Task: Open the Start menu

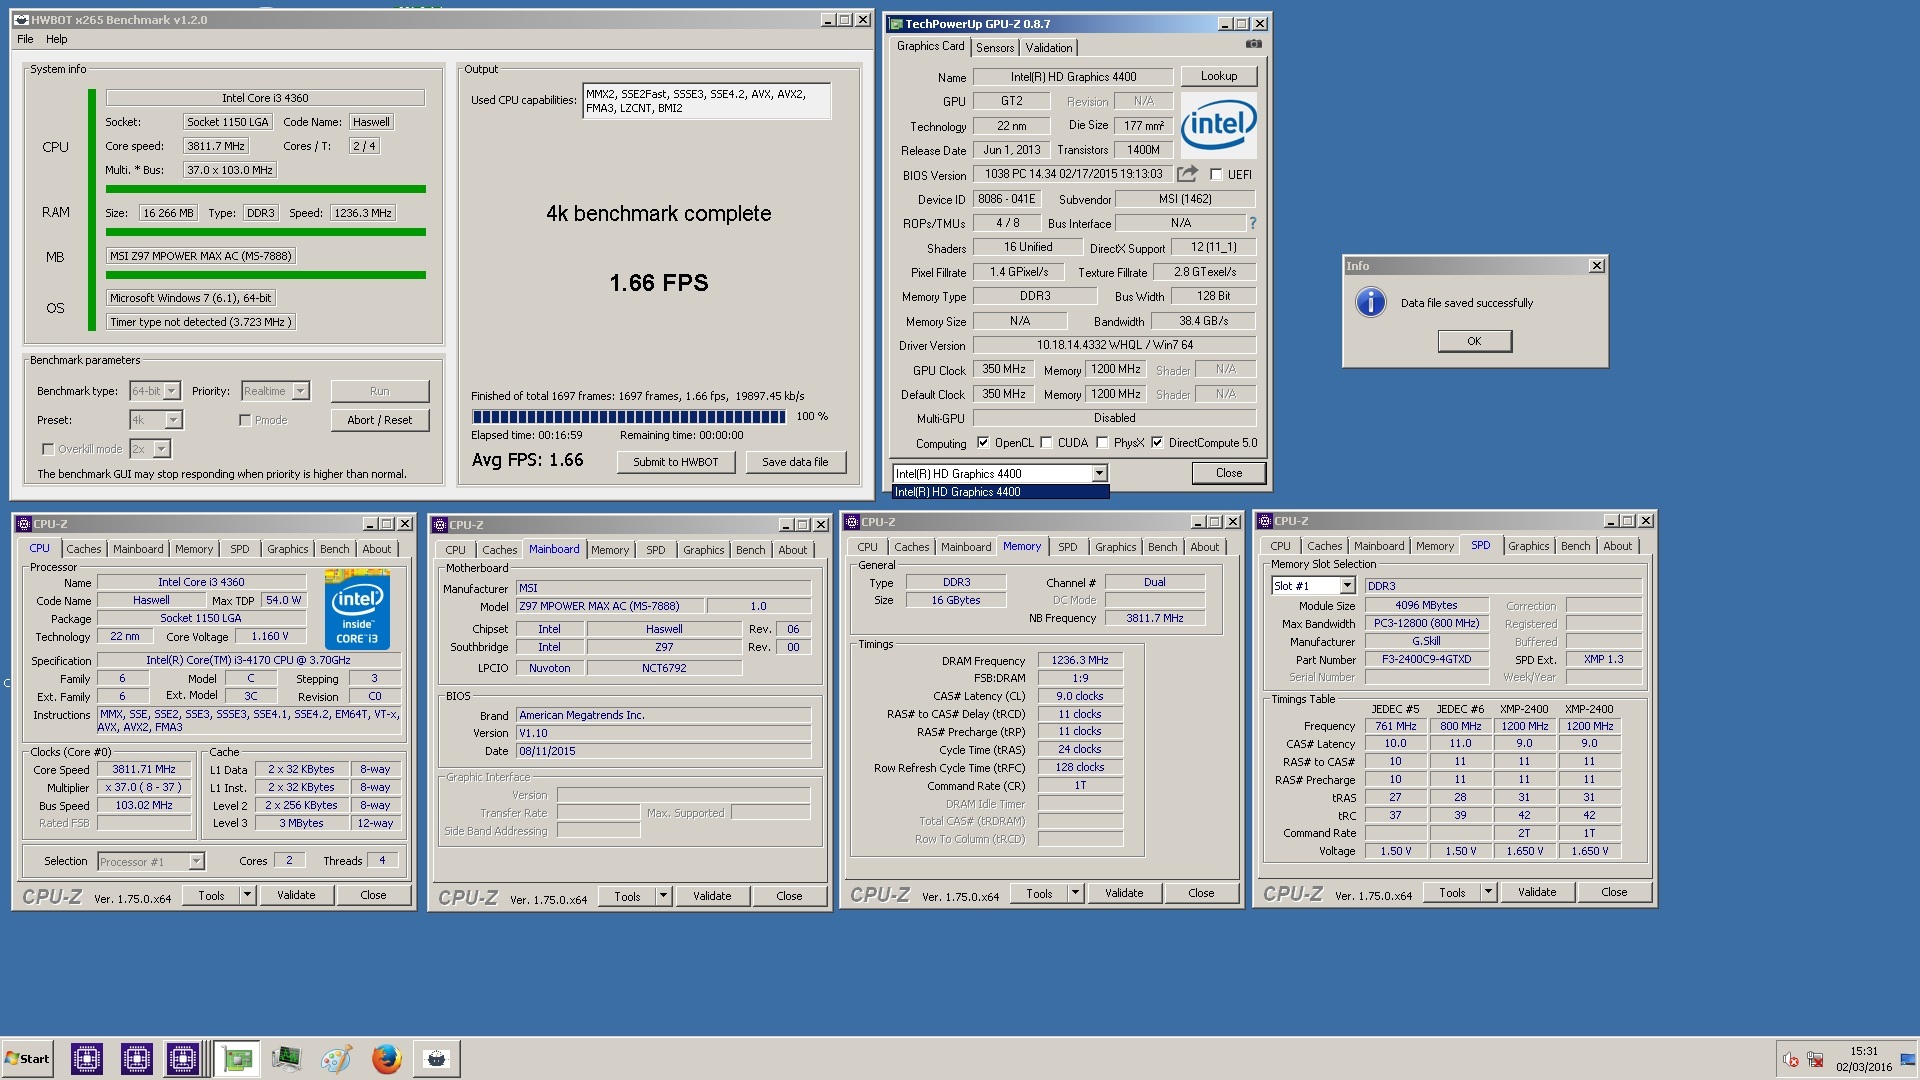Action: (x=27, y=1059)
